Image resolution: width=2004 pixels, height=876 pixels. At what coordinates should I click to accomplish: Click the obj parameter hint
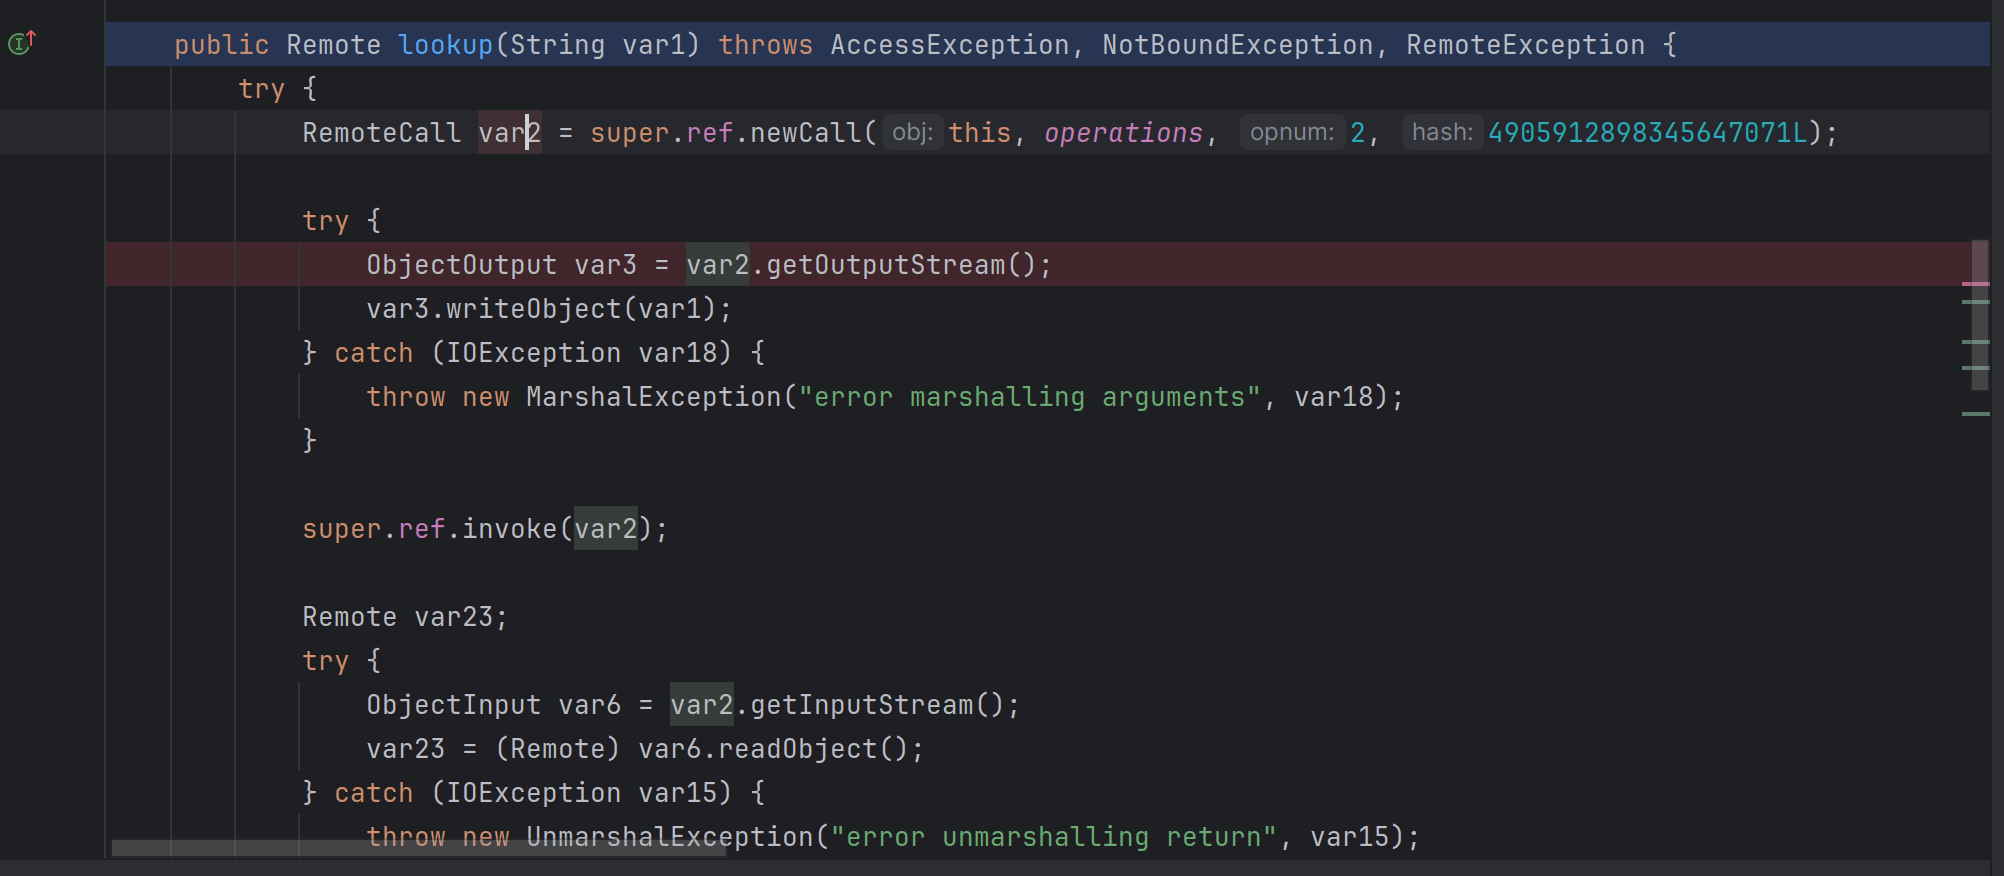[x=912, y=132]
